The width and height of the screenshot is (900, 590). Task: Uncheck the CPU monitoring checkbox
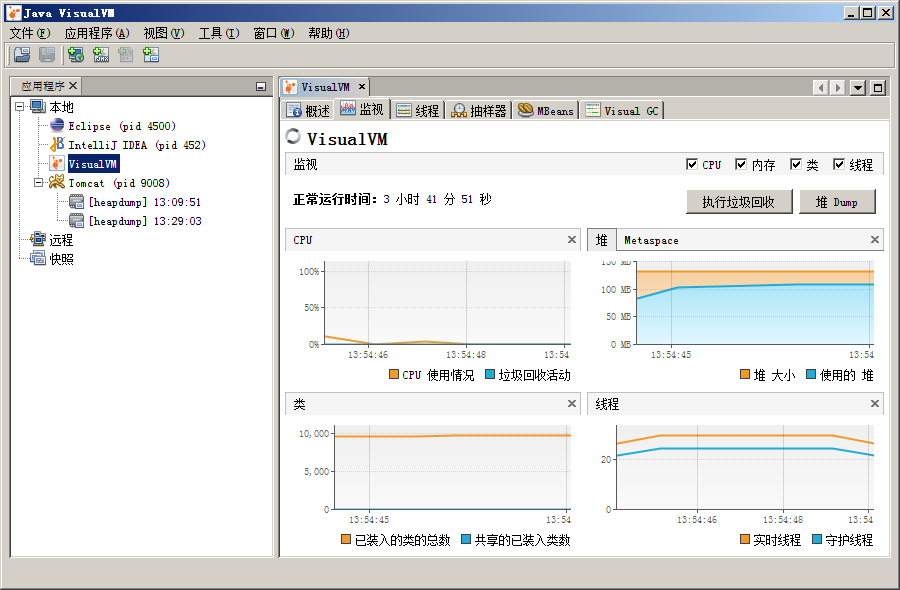[x=692, y=164]
